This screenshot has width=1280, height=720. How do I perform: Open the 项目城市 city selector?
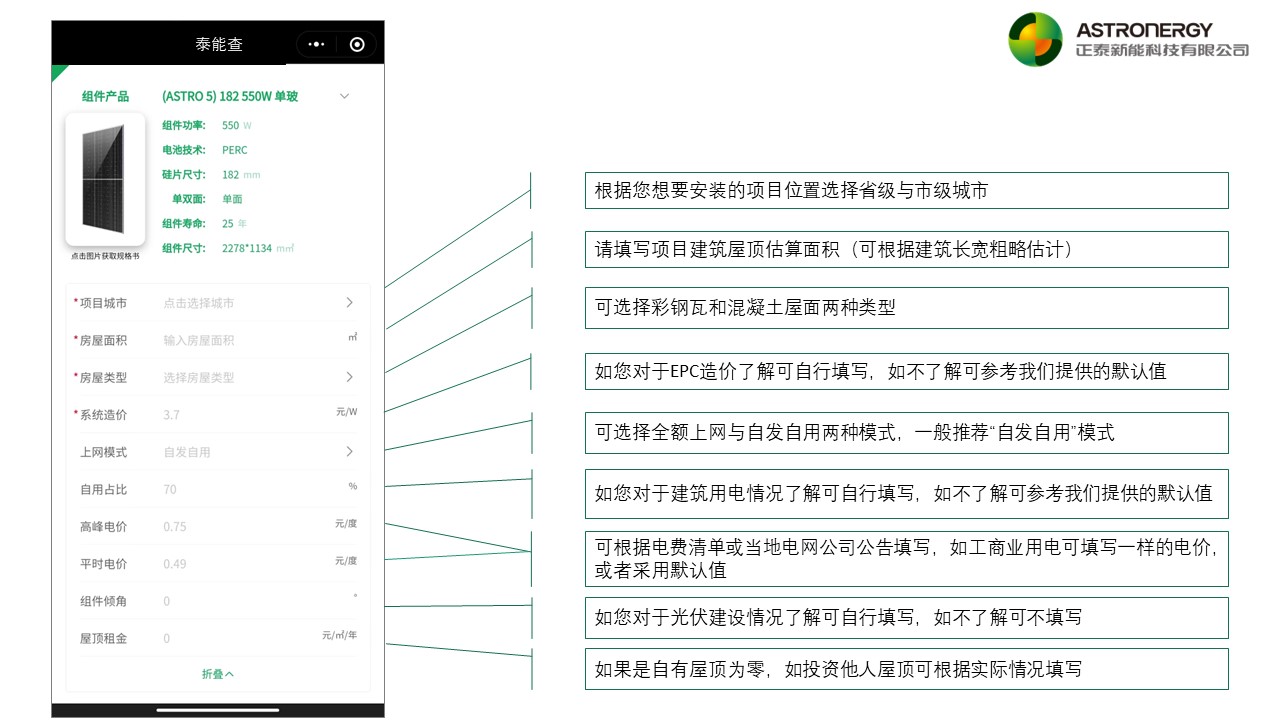coord(349,302)
